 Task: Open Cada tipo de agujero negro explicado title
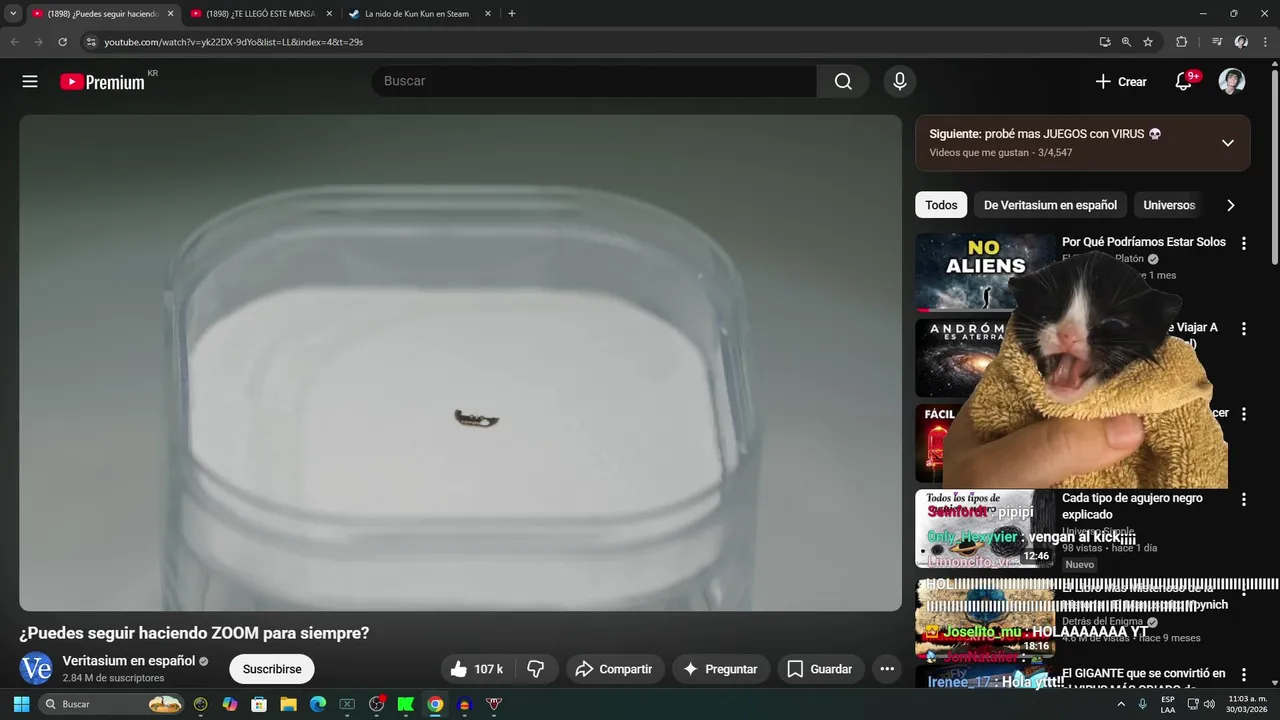click(1132, 506)
